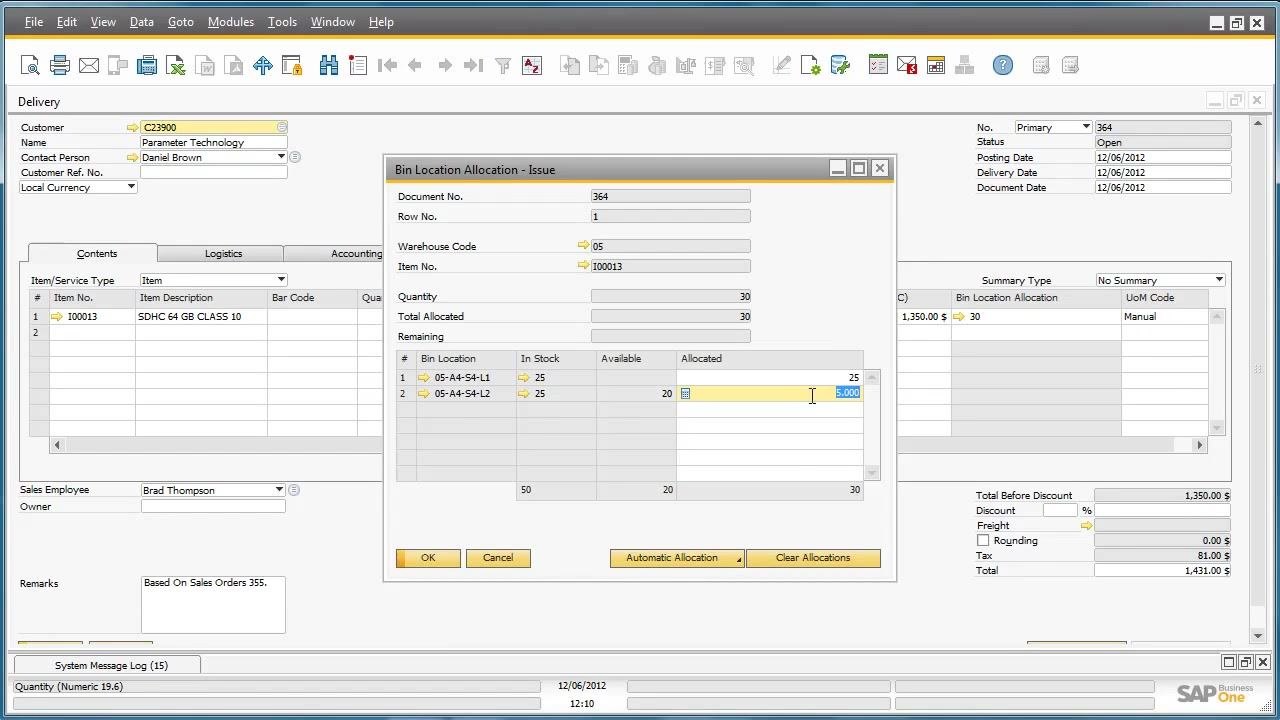Screen dimensions: 1280x720
Task: Open Print Preview from toolbar
Action: [x=30, y=66]
